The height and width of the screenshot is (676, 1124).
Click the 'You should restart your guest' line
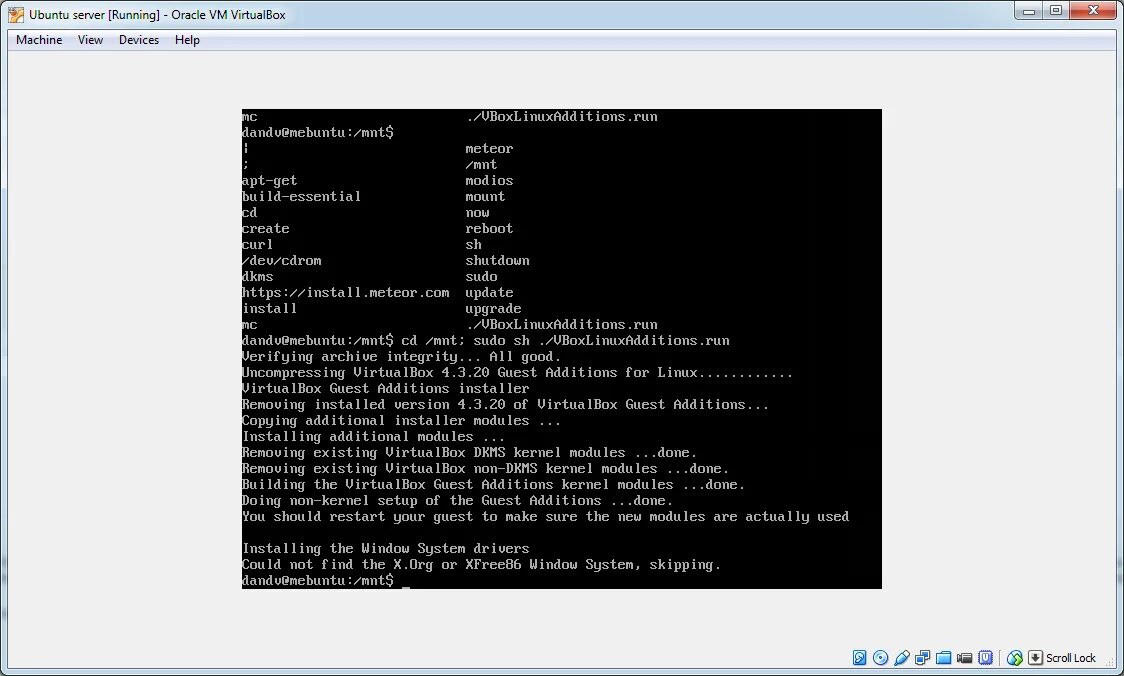tap(546, 517)
